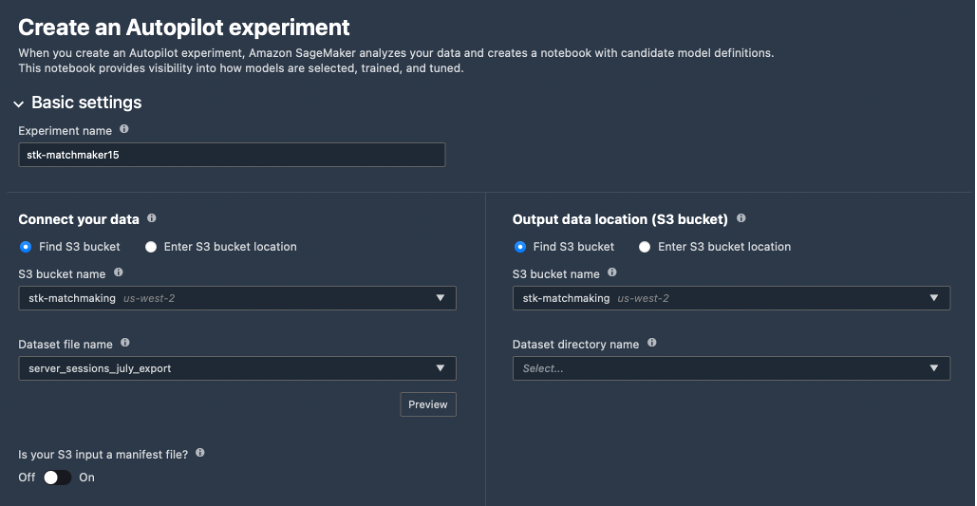Click the Preview button

pos(428,405)
